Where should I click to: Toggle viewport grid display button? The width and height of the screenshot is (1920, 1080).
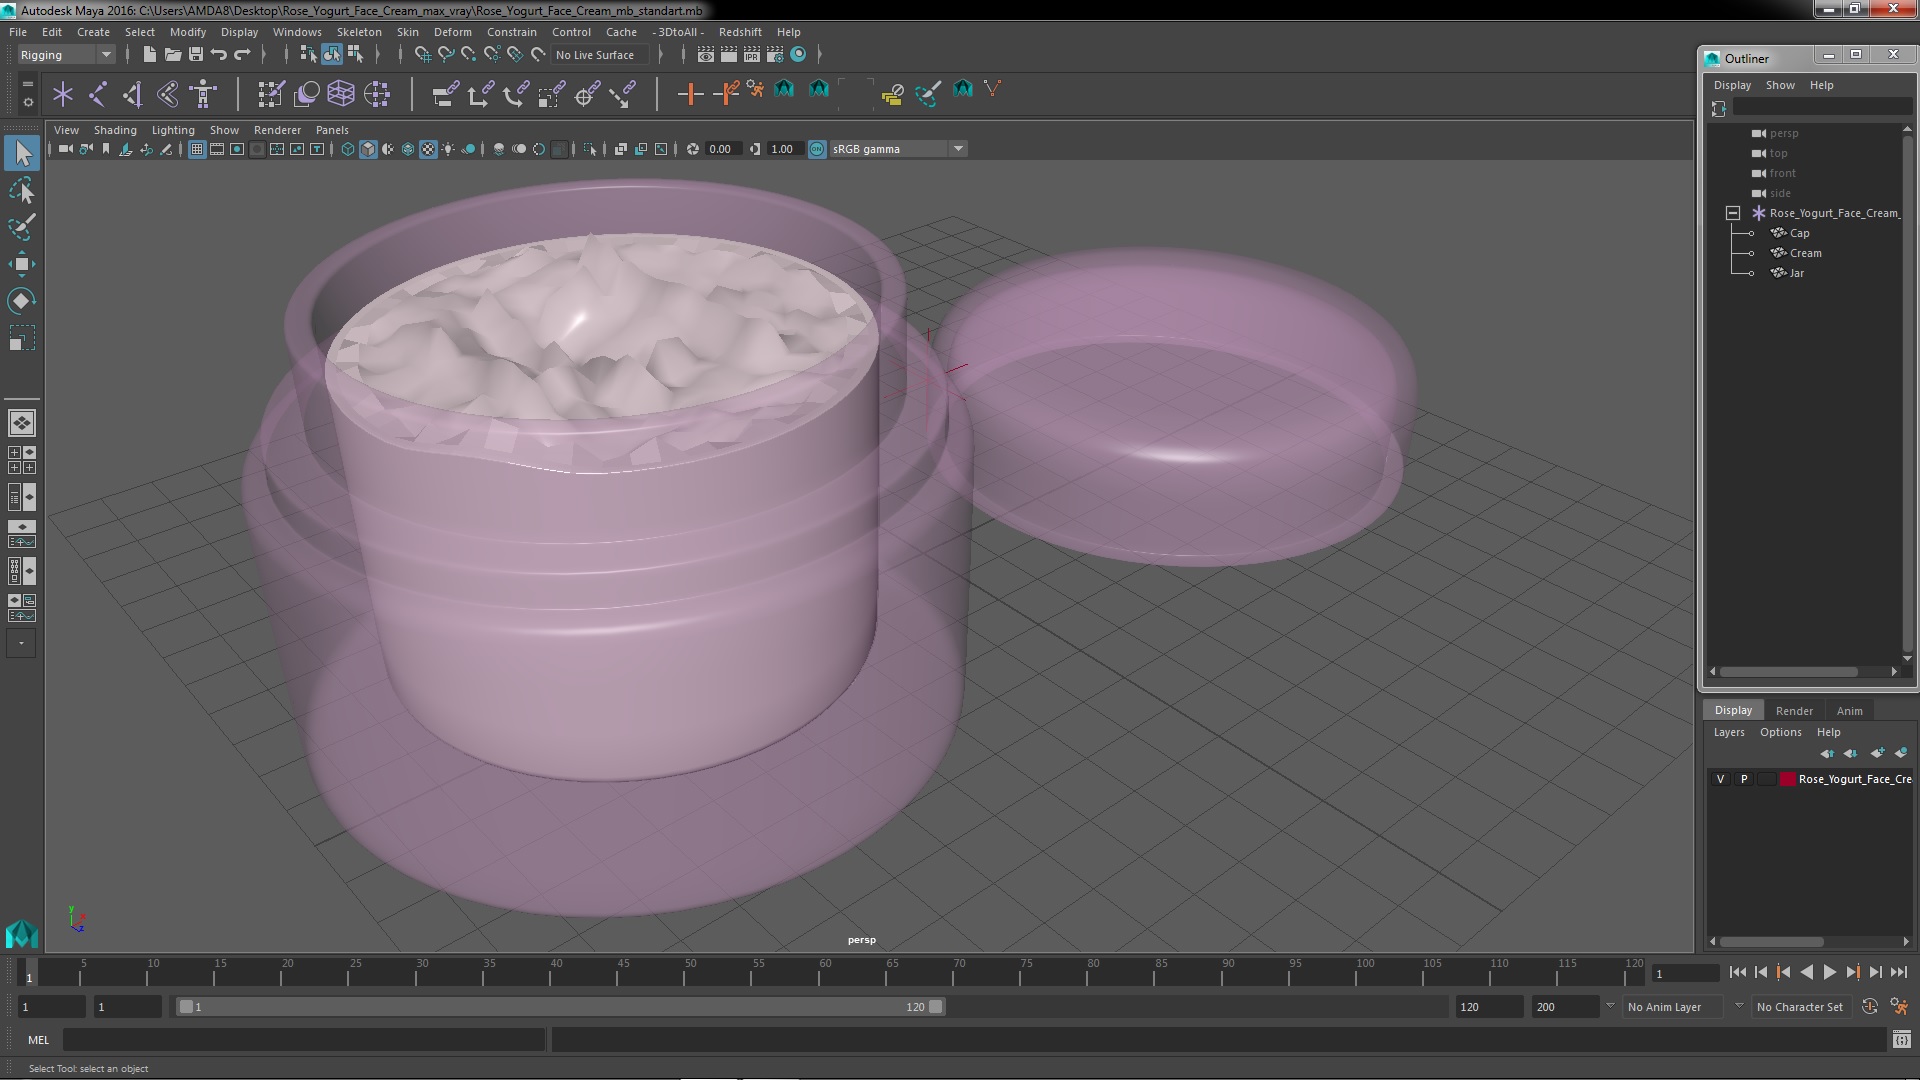point(197,149)
